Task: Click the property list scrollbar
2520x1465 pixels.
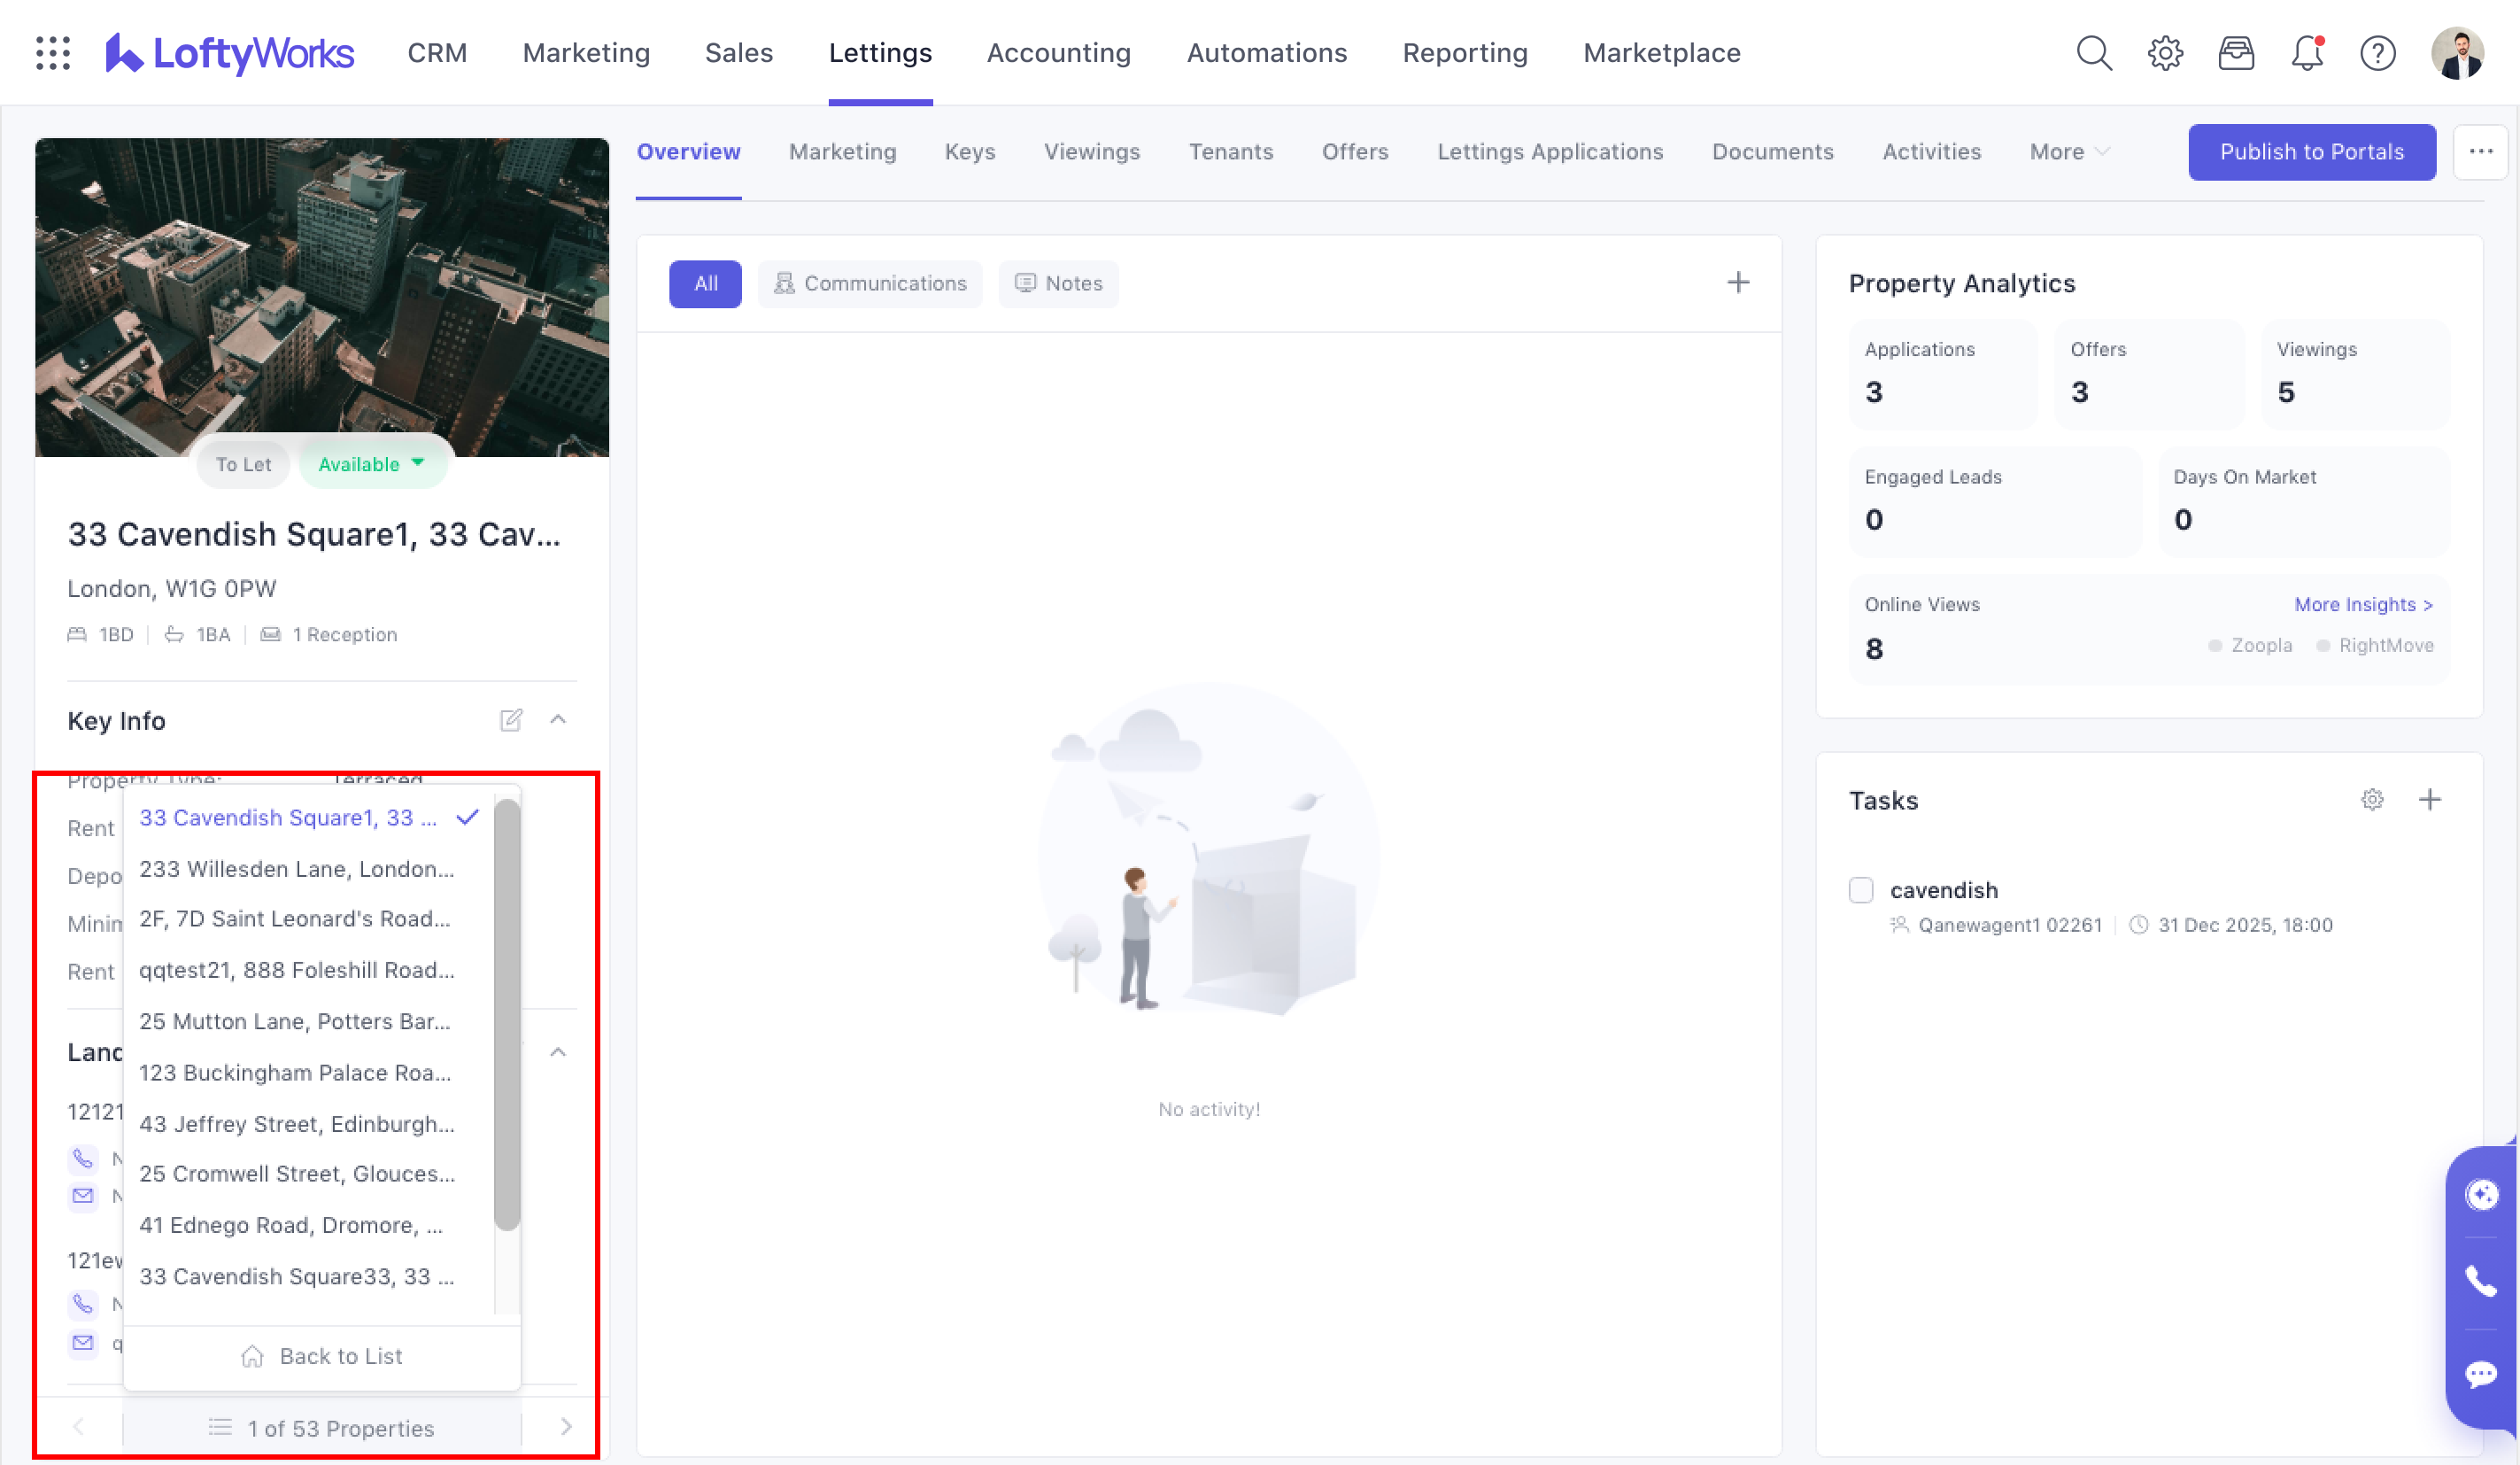Action: point(507,1015)
